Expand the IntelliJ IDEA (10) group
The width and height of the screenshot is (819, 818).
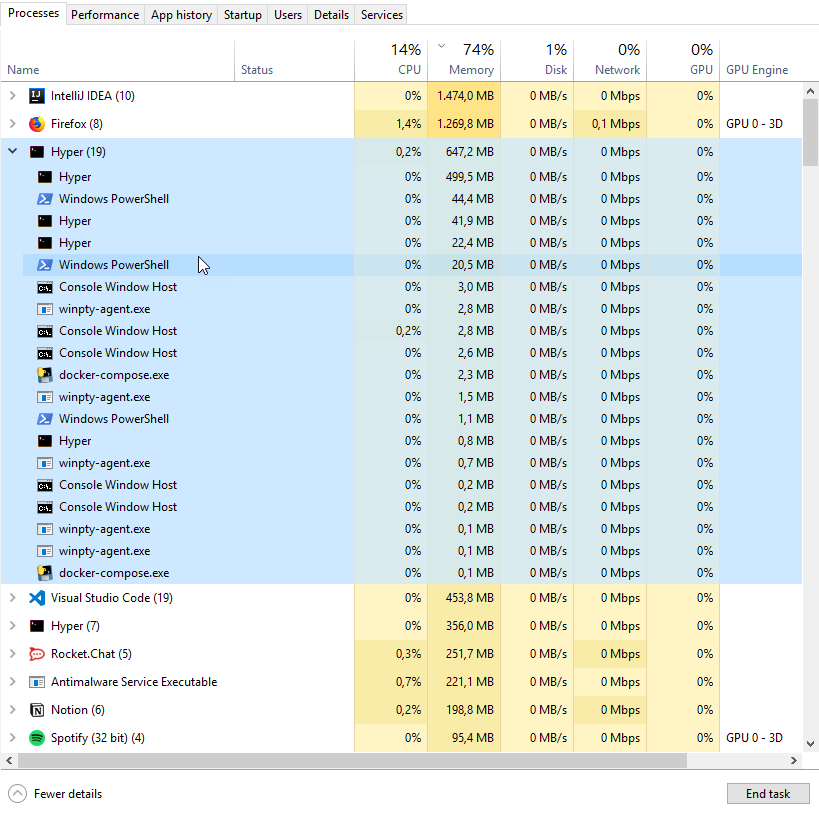[13, 96]
